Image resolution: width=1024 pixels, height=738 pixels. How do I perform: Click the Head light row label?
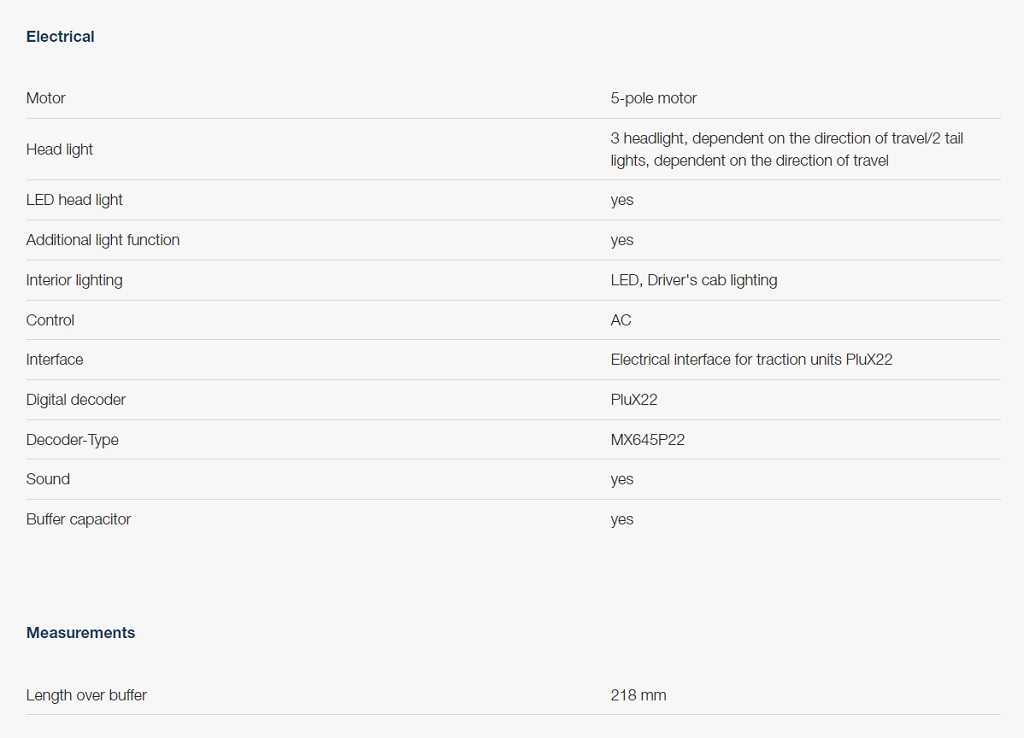59,149
